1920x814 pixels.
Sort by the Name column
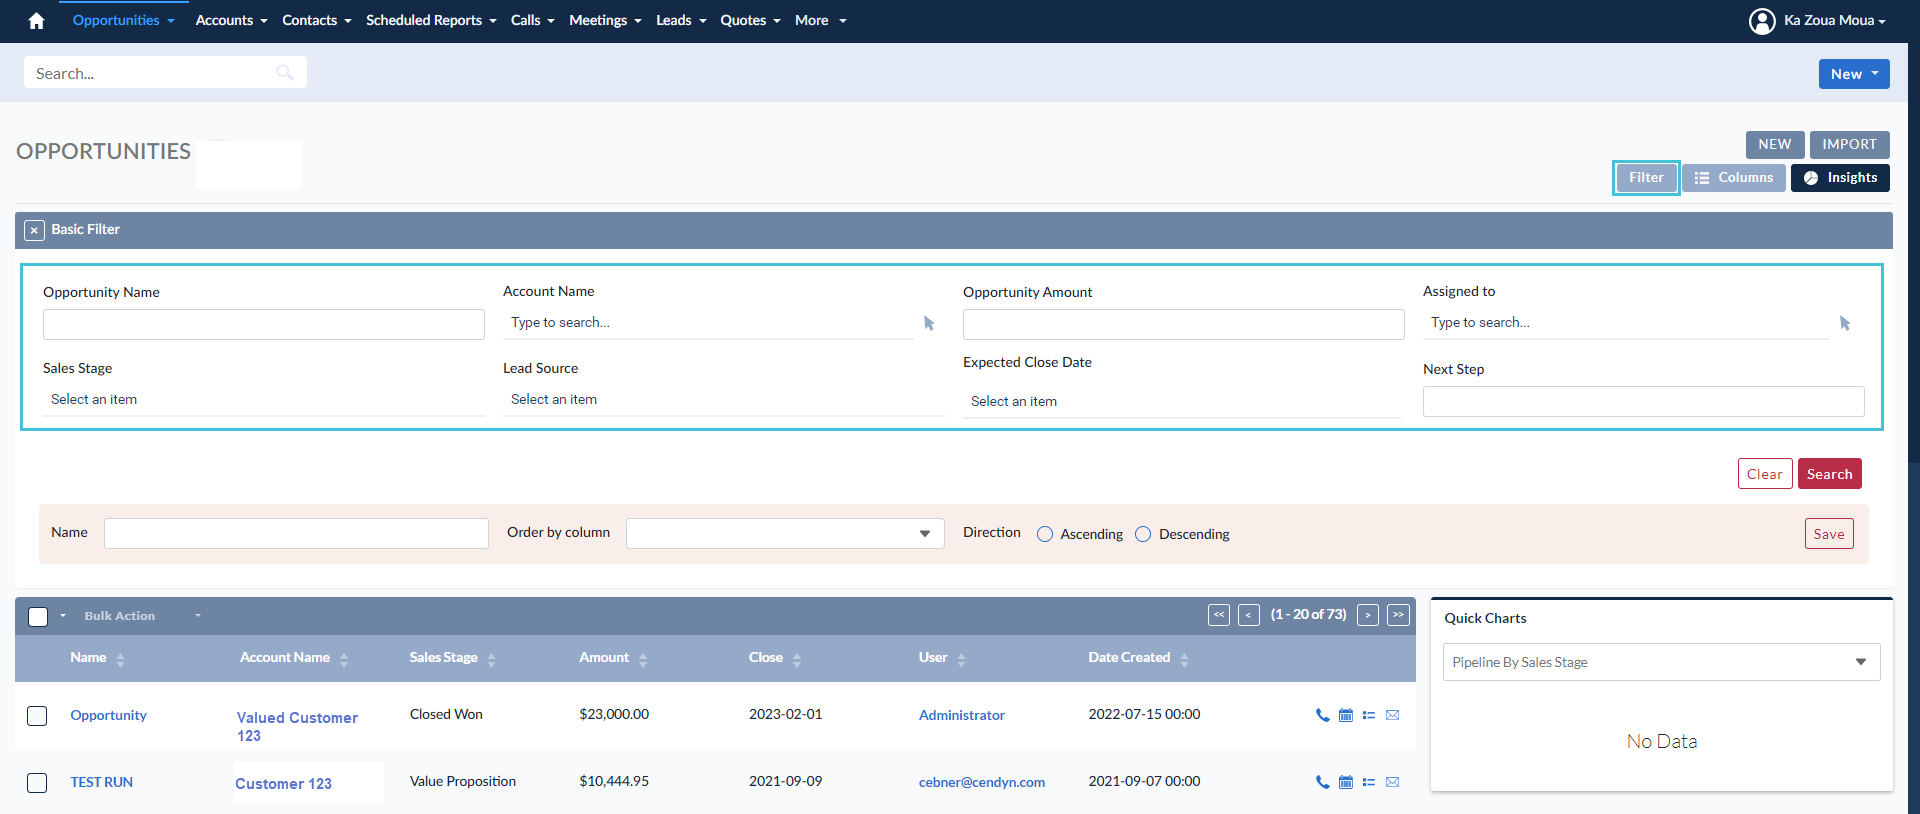coord(120,659)
